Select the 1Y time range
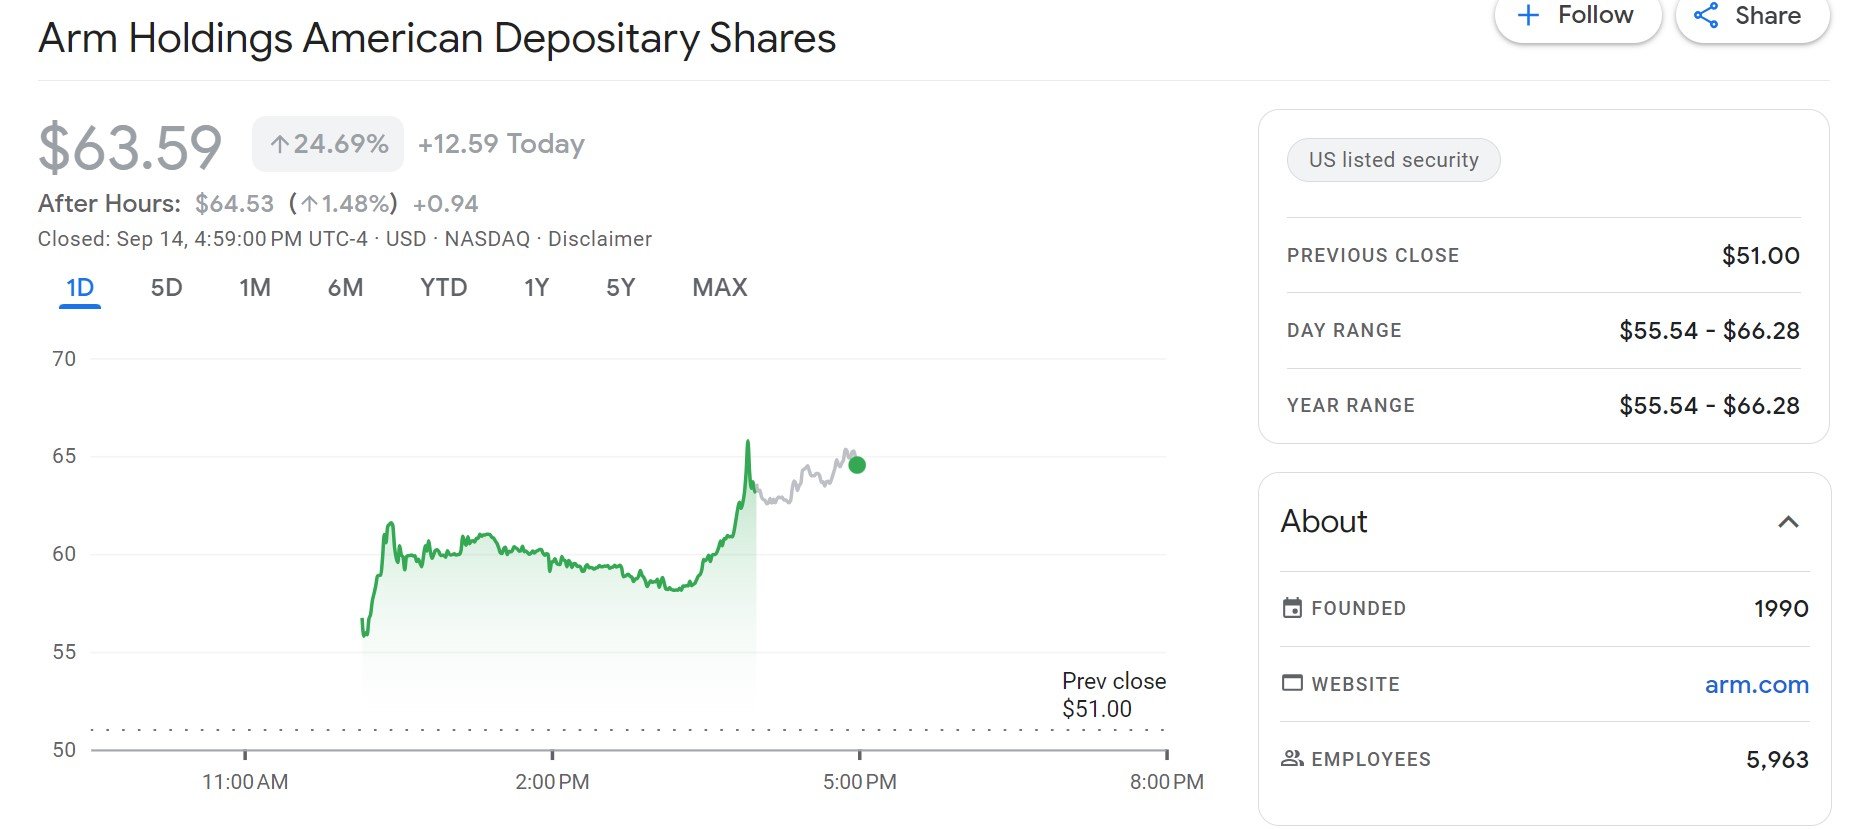This screenshot has width=1855, height=829. tap(536, 287)
